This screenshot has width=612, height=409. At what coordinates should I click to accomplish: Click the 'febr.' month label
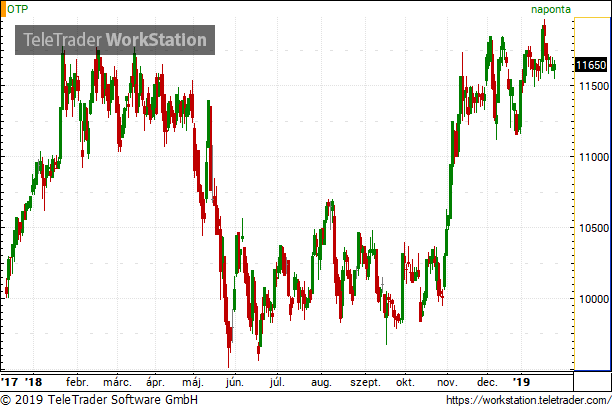point(77,382)
